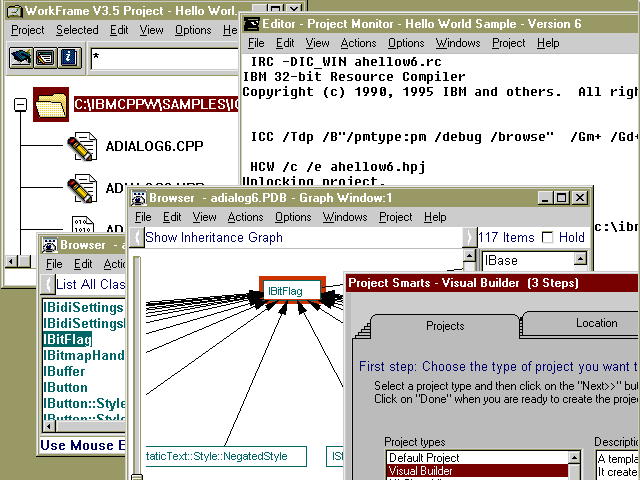The height and width of the screenshot is (480, 640).
Task: Click the WorkFrame filter input field with asterisk
Action: coord(164,59)
